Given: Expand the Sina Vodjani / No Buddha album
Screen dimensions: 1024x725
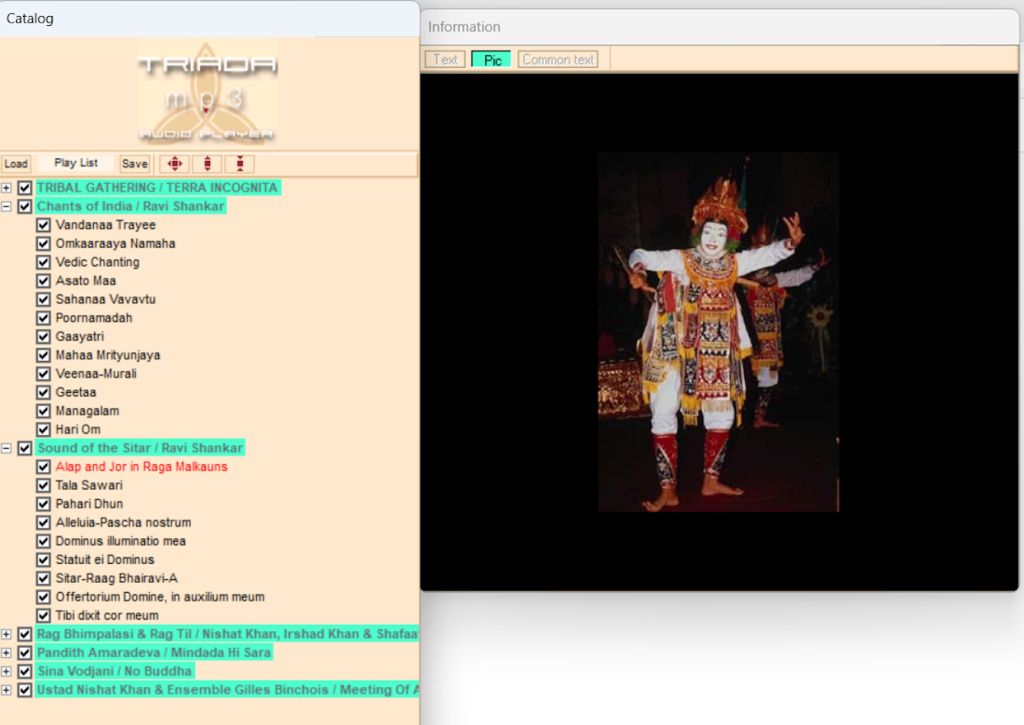Looking at the screenshot, I should tap(6, 671).
